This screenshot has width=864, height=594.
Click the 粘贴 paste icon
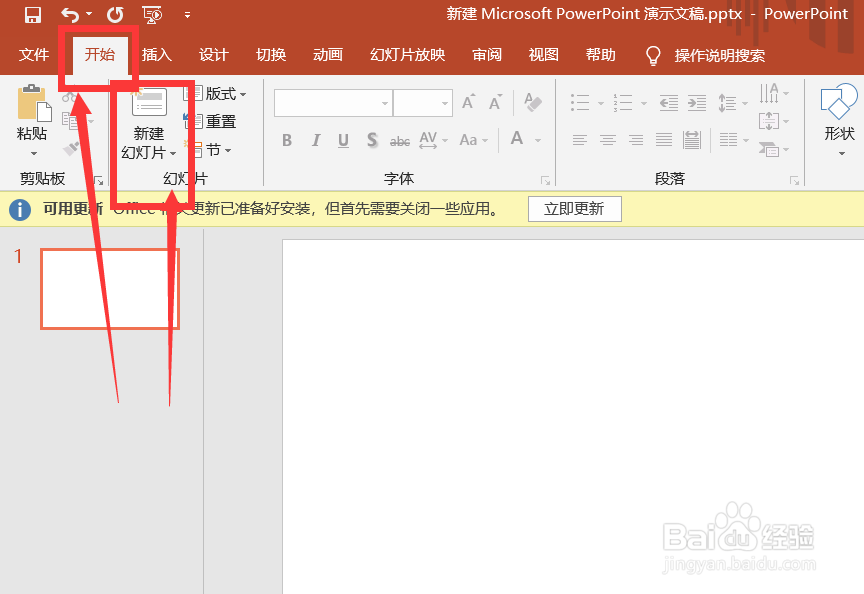coord(34,104)
